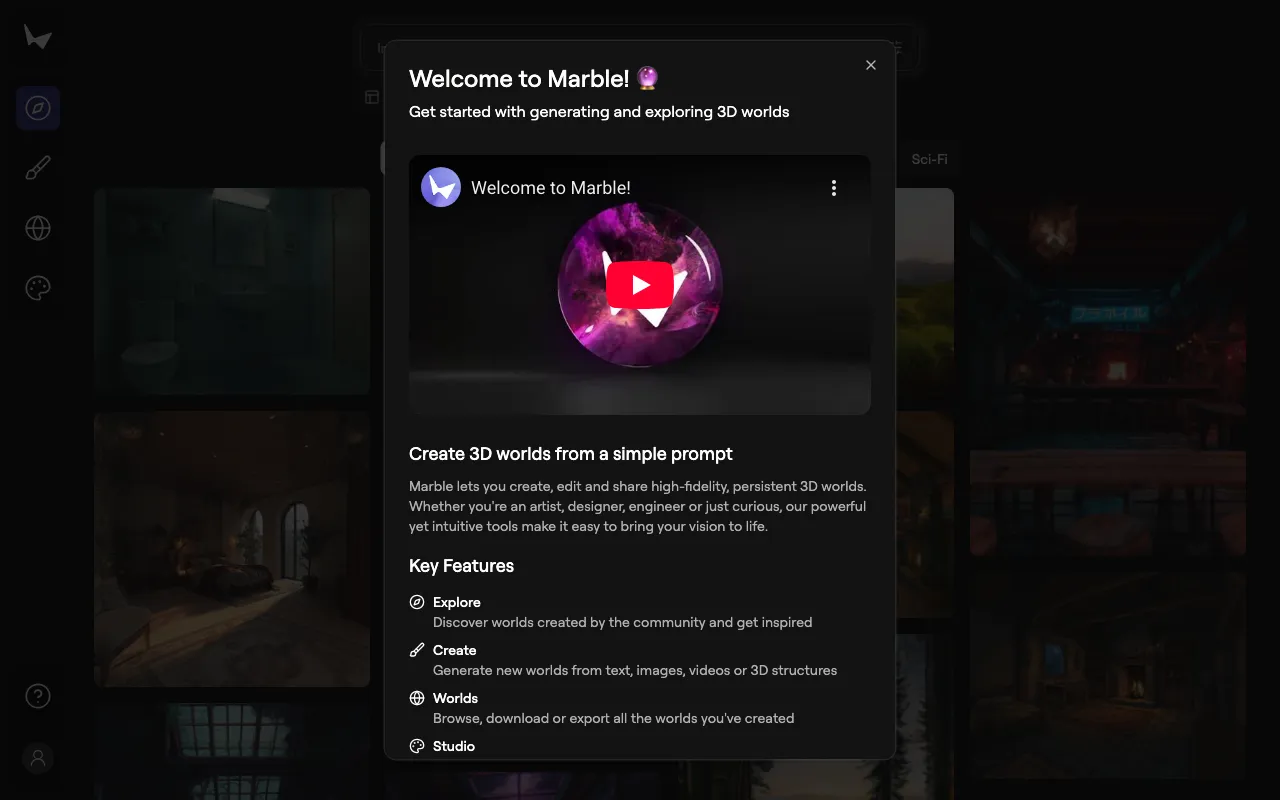Open the video's three-dot options menu
1280x800 pixels.
pos(834,188)
